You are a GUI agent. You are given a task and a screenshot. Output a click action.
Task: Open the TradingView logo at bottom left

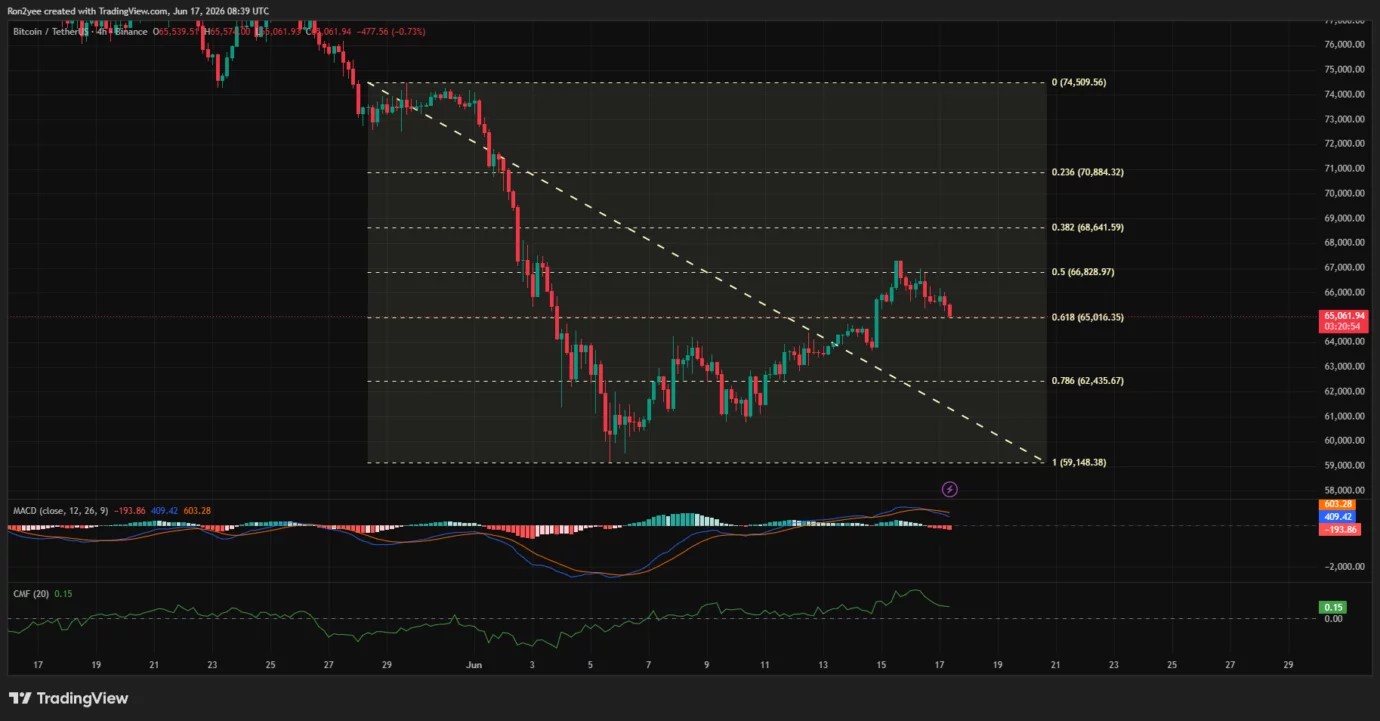tap(69, 698)
